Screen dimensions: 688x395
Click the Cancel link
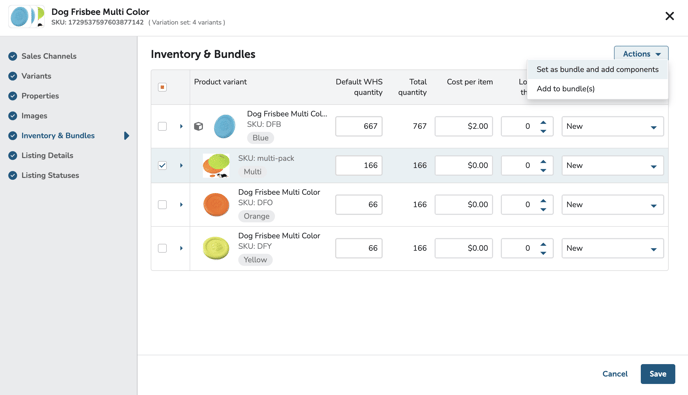(x=615, y=374)
